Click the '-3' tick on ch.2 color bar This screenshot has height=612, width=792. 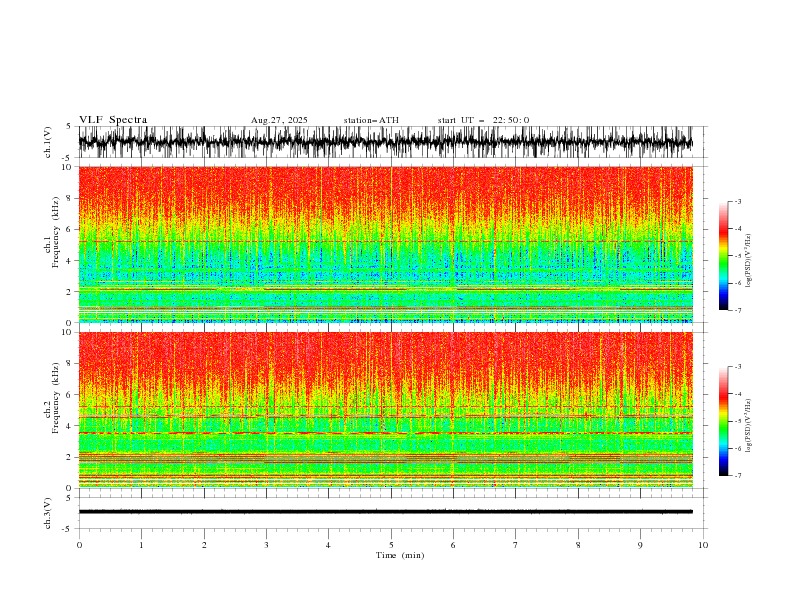[x=737, y=367]
